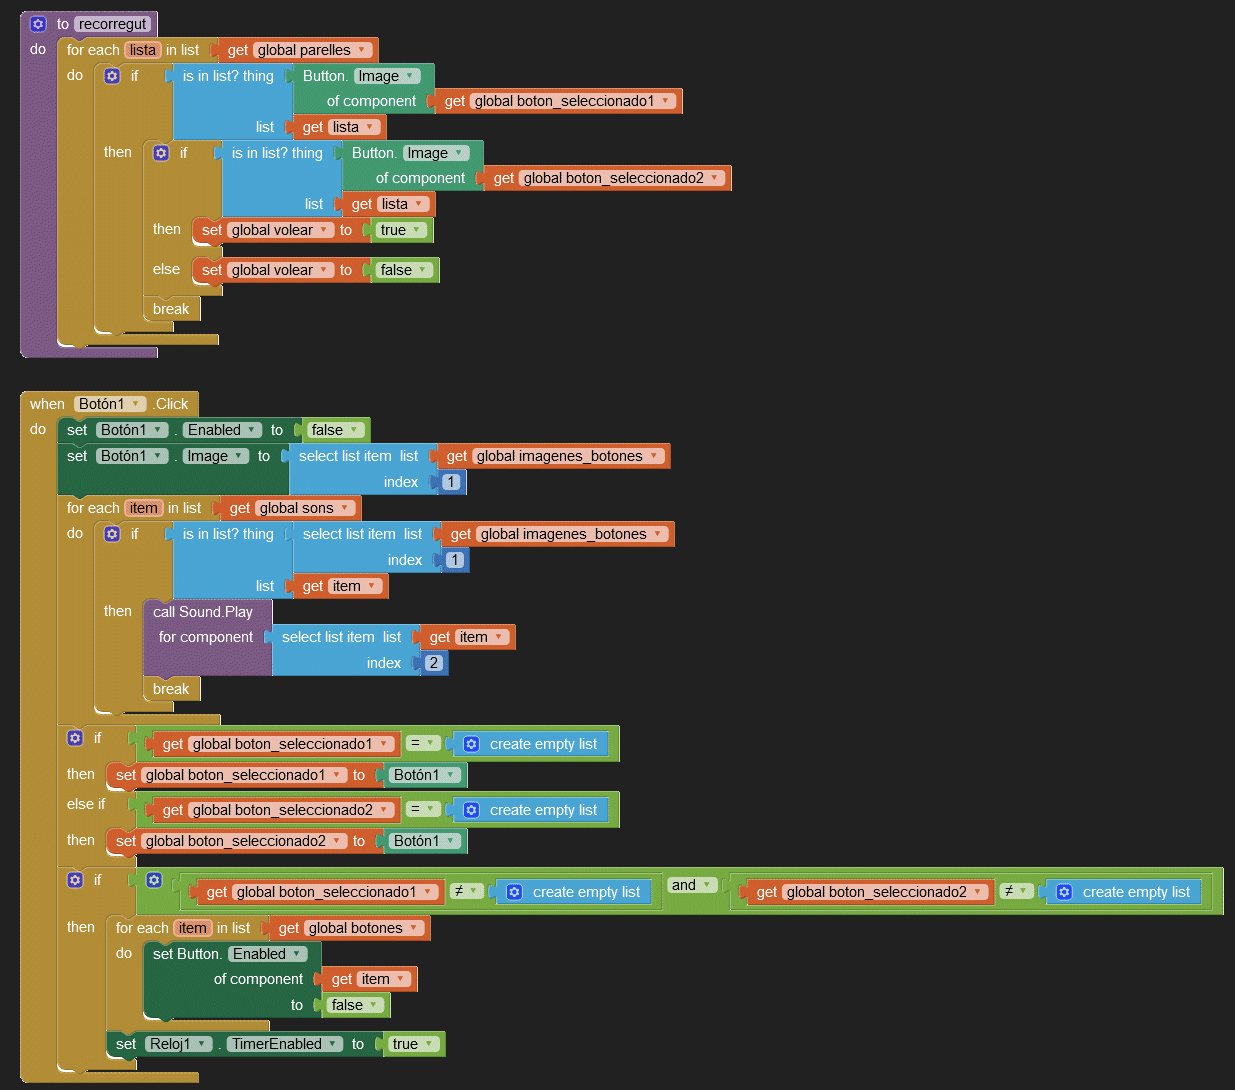
Task: Select the call Sound.Play block
Action: coord(203,612)
